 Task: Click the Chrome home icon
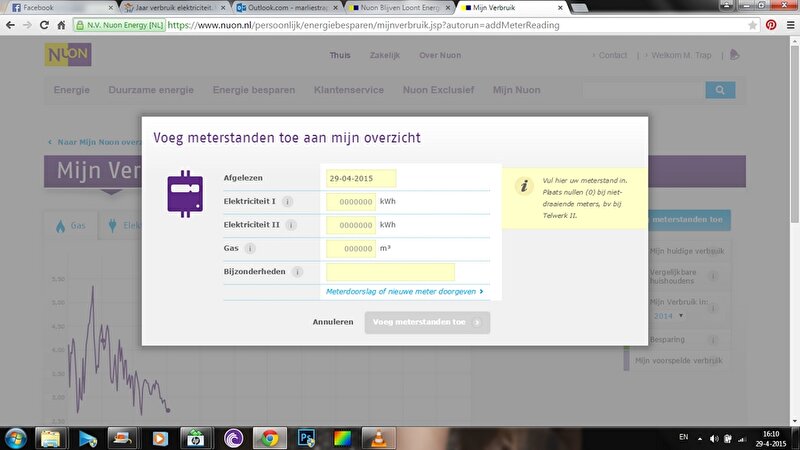[x=61, y=25]
